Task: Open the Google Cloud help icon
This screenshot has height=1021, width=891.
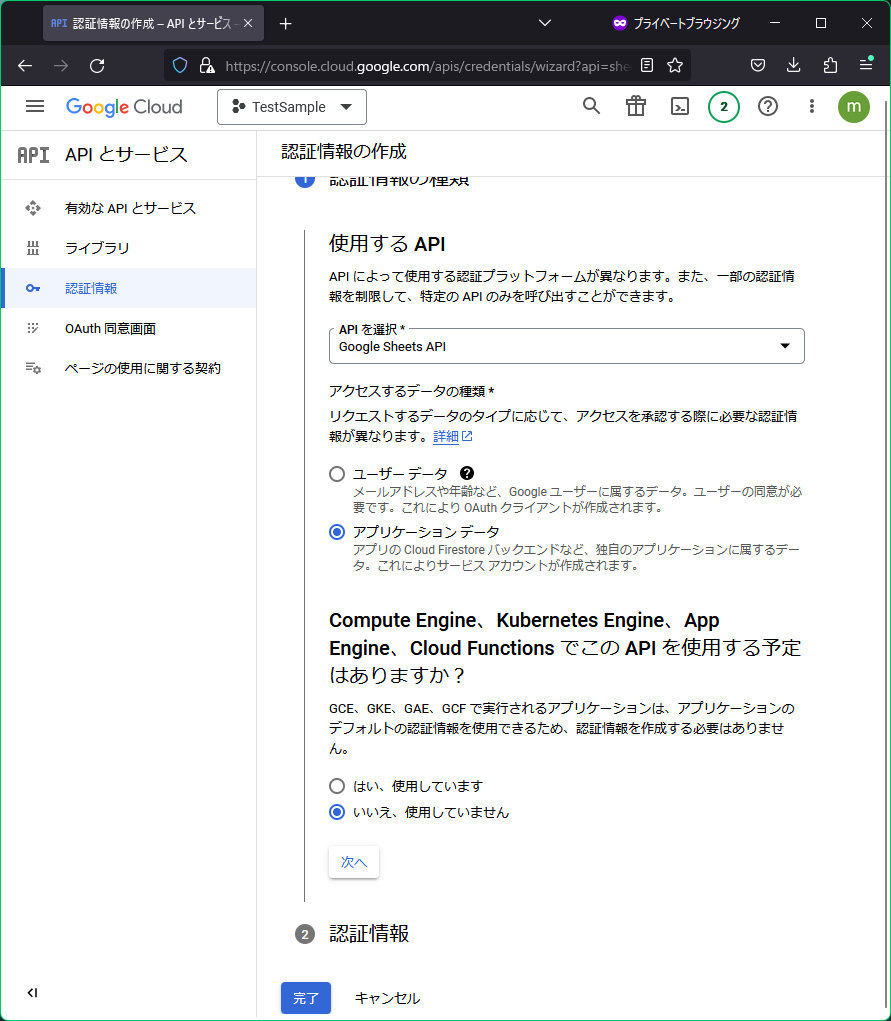Action: 768,106
